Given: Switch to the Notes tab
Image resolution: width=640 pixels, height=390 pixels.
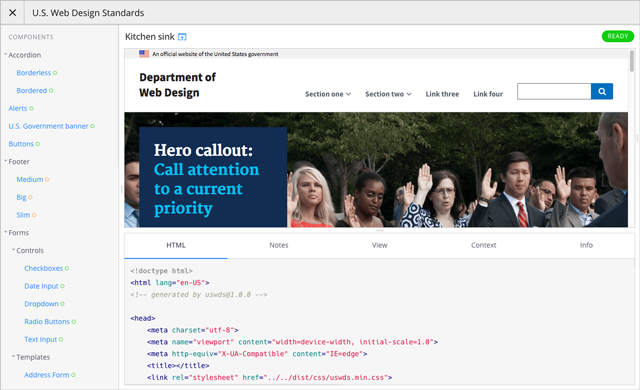Looking at the screenshot, I should click(x=279, y=246).
